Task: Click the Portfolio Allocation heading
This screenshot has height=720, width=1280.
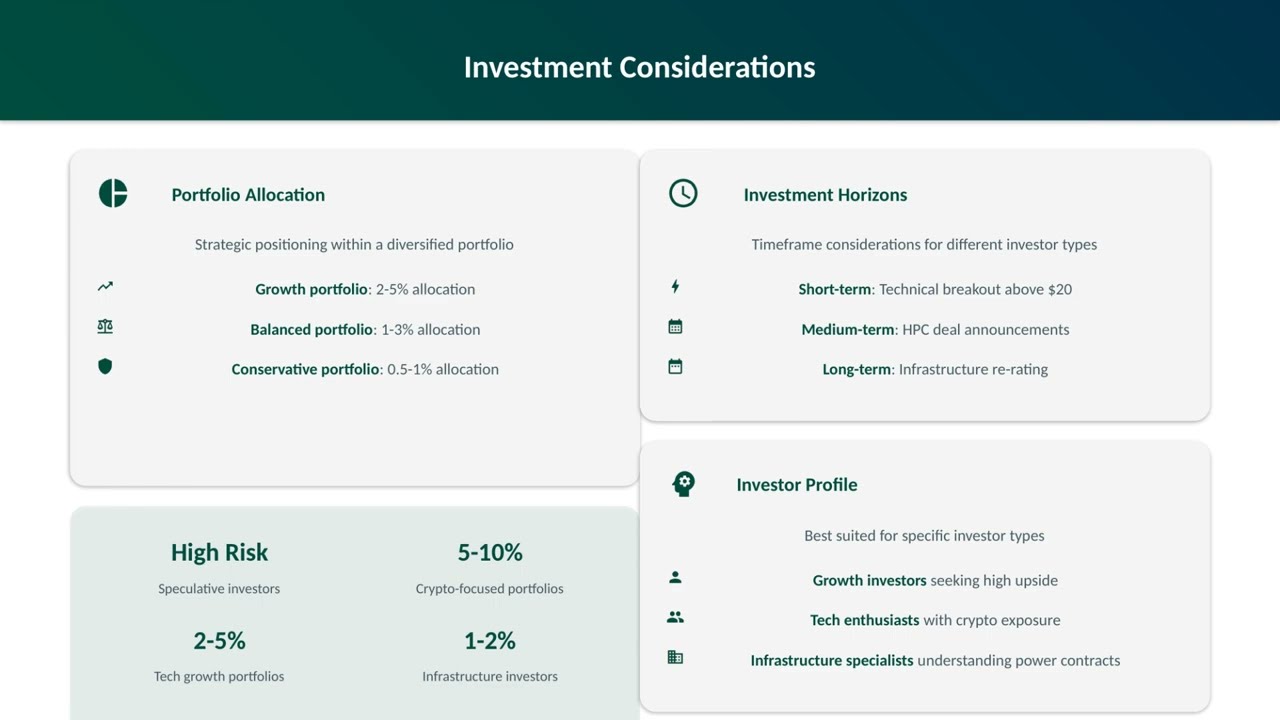Action: point(248,195)
